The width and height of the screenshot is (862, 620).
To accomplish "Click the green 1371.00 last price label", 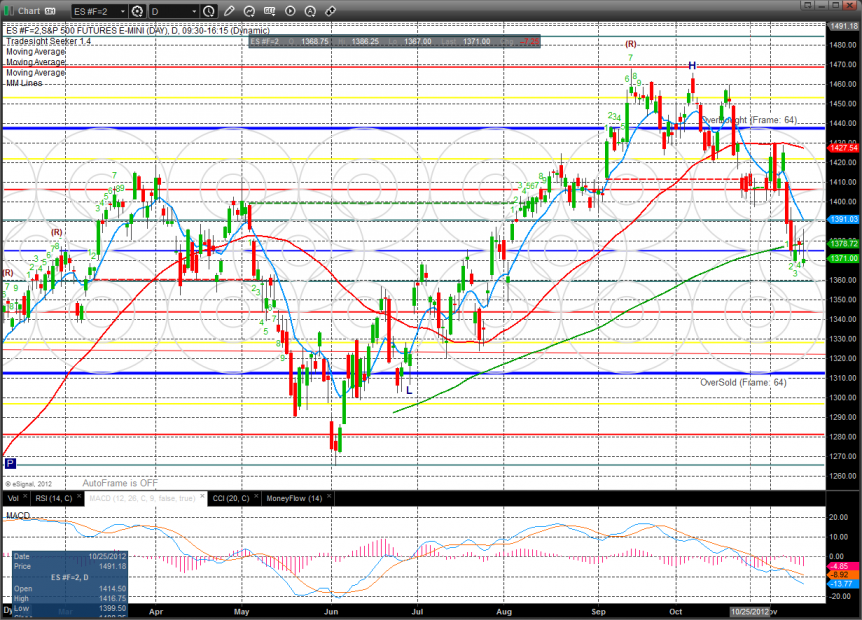I will pos(844,258).
